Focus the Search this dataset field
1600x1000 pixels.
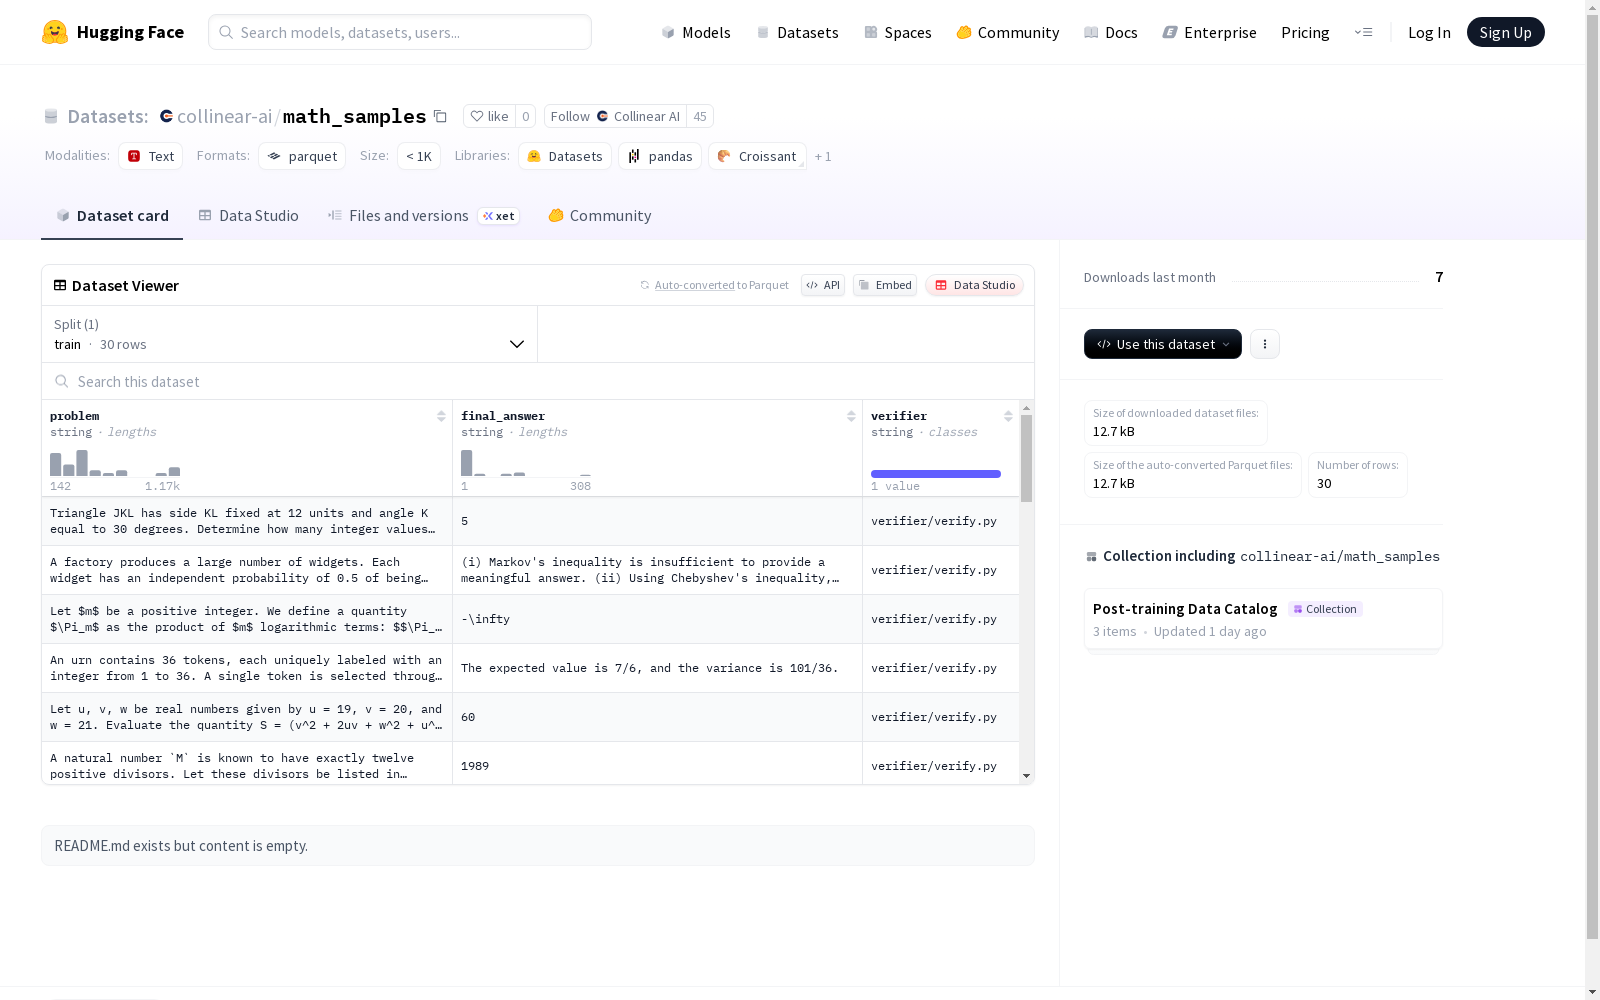coord(538,381)
